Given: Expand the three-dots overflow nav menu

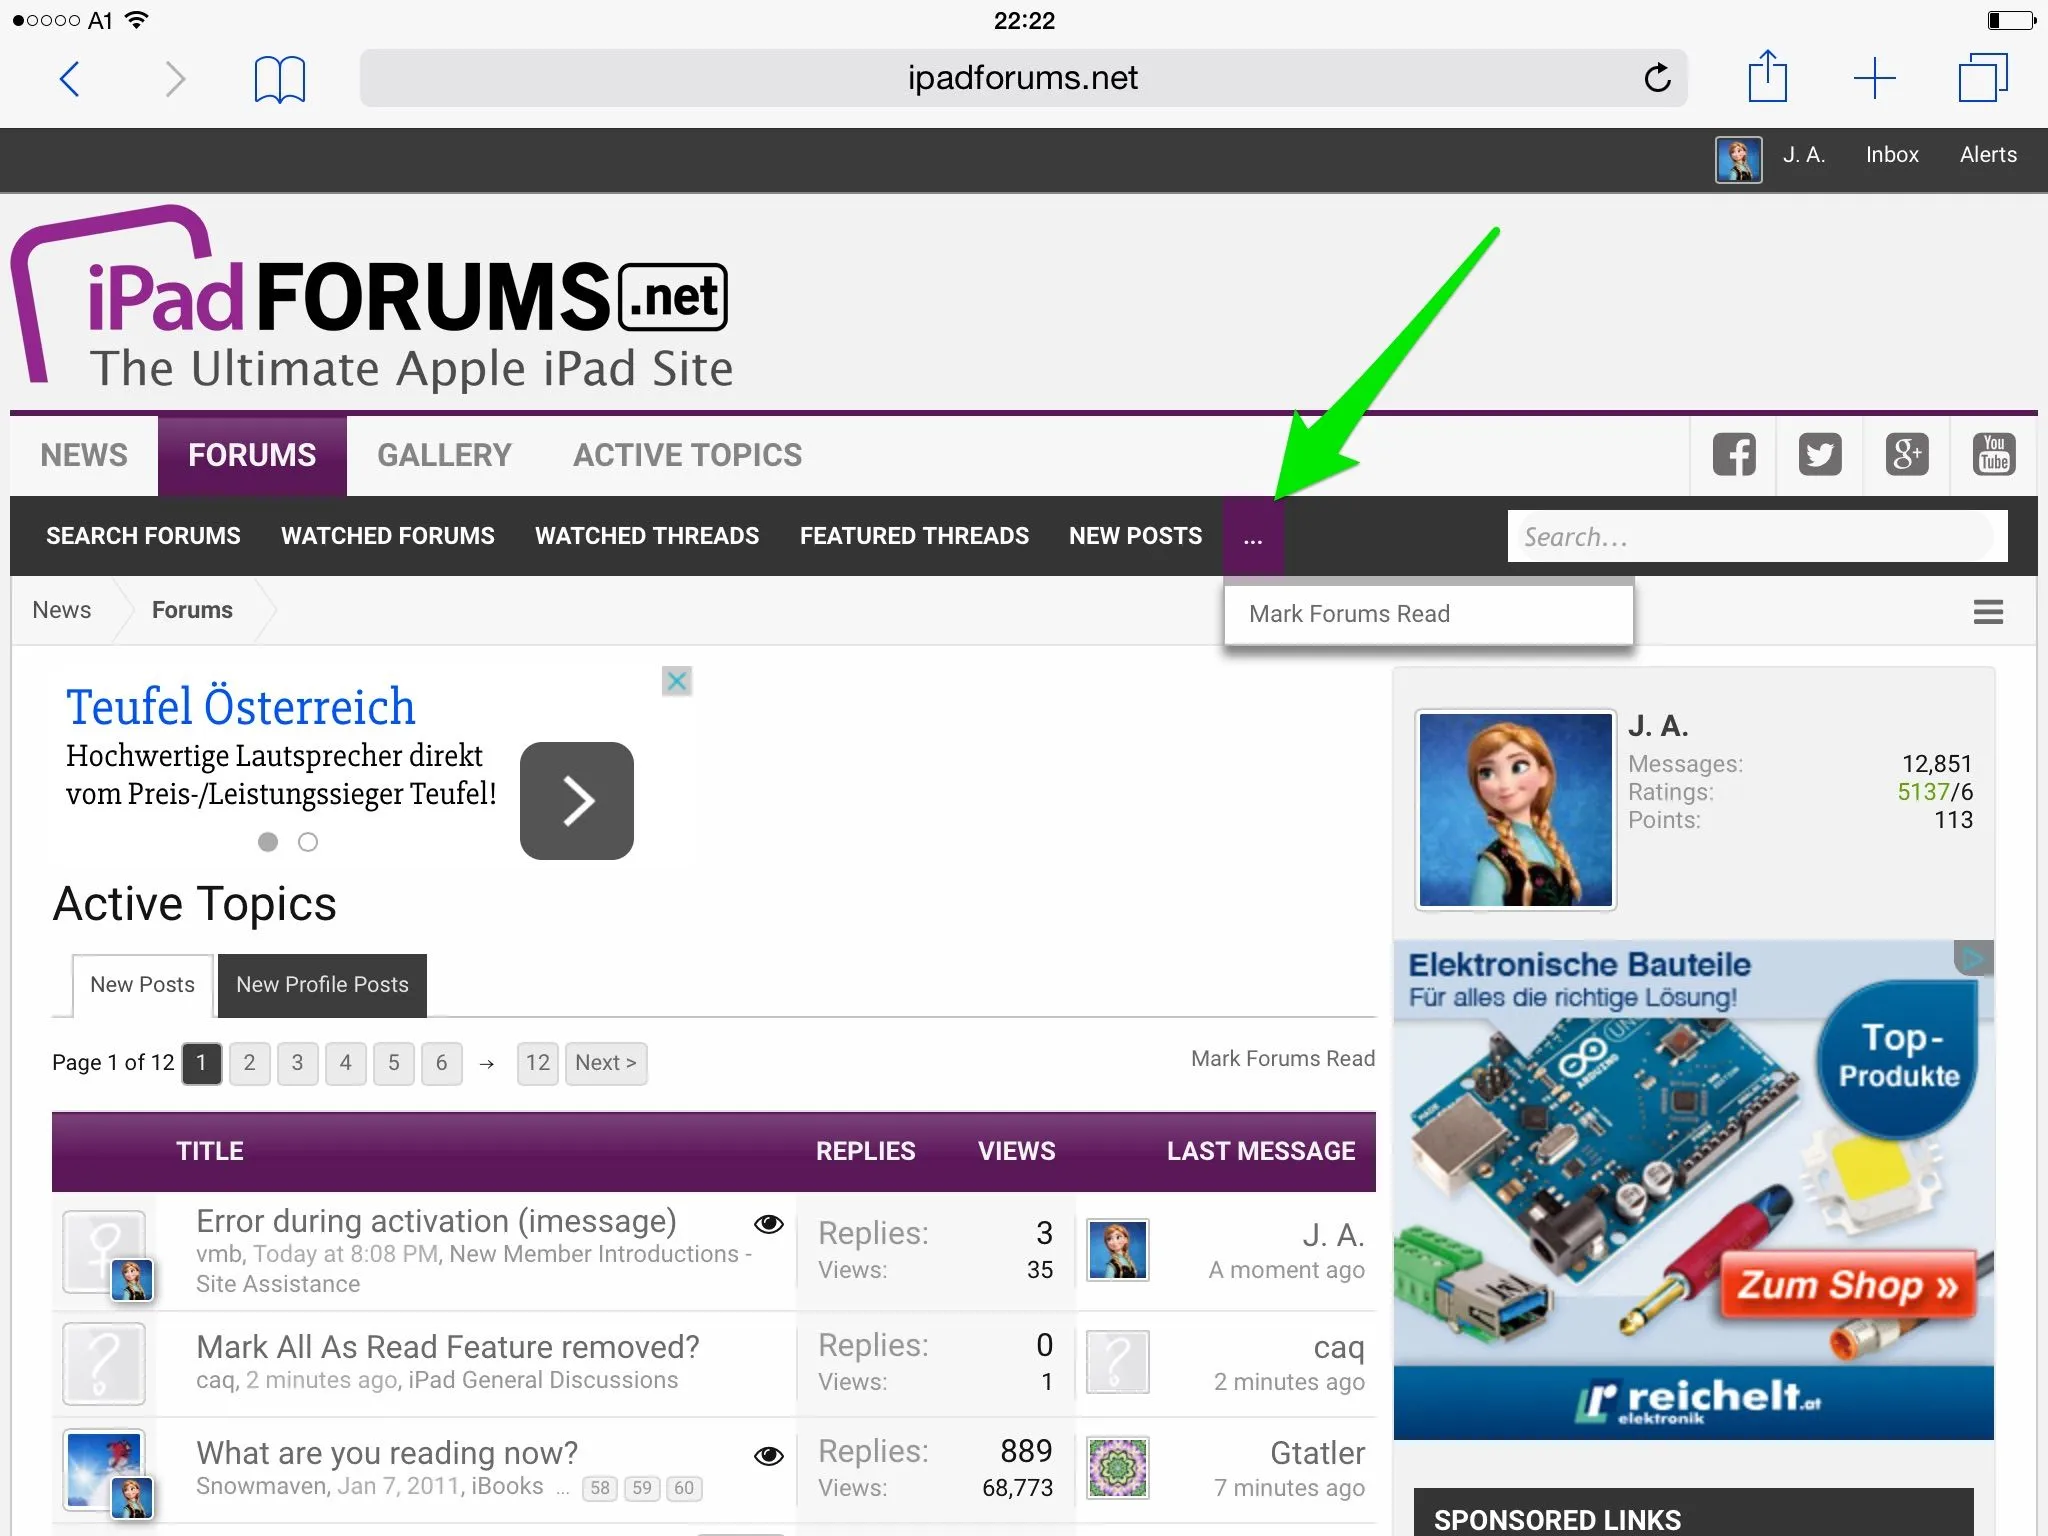Looking at the screenshot, I should pyautogui.click(x=1253, y=536).
